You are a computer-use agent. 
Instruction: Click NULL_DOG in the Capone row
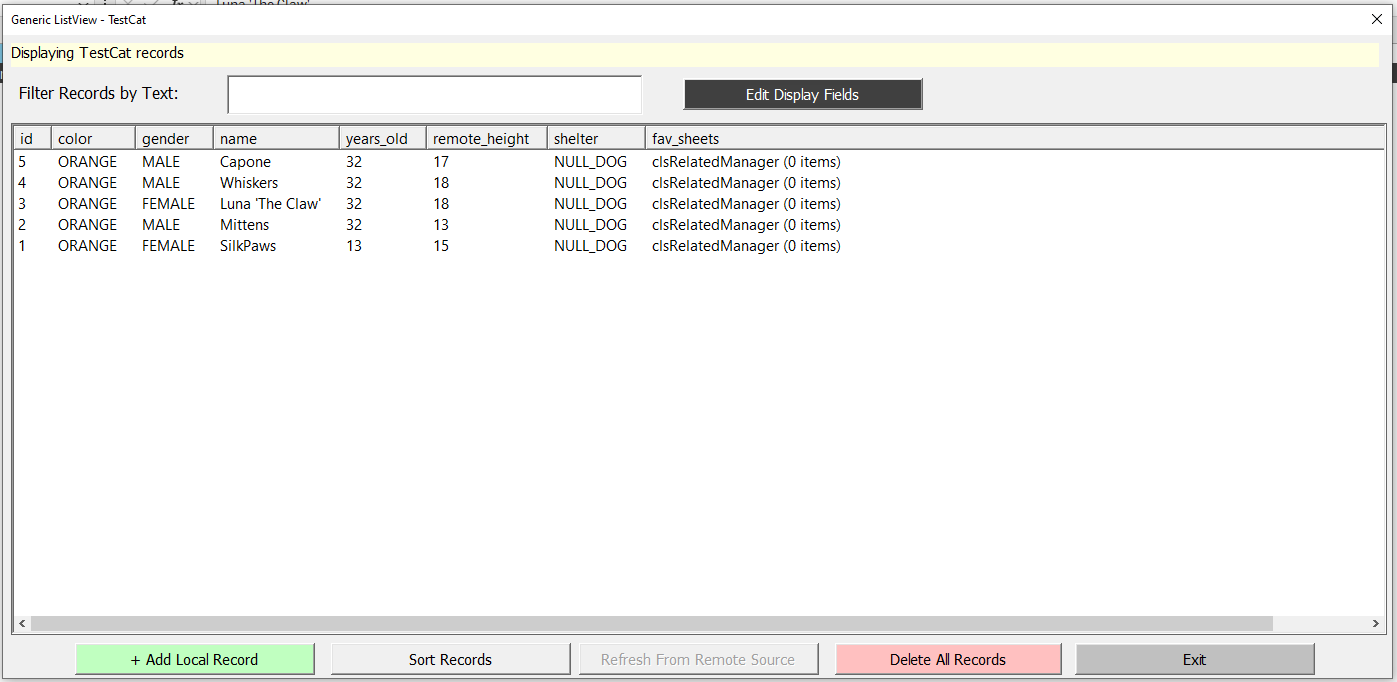click(x=590, y=162)
